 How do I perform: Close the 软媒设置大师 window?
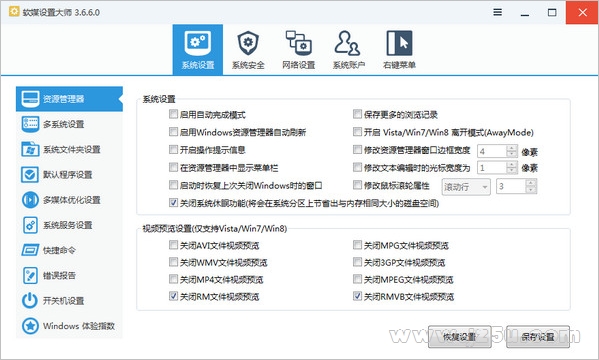coord(582,12)
